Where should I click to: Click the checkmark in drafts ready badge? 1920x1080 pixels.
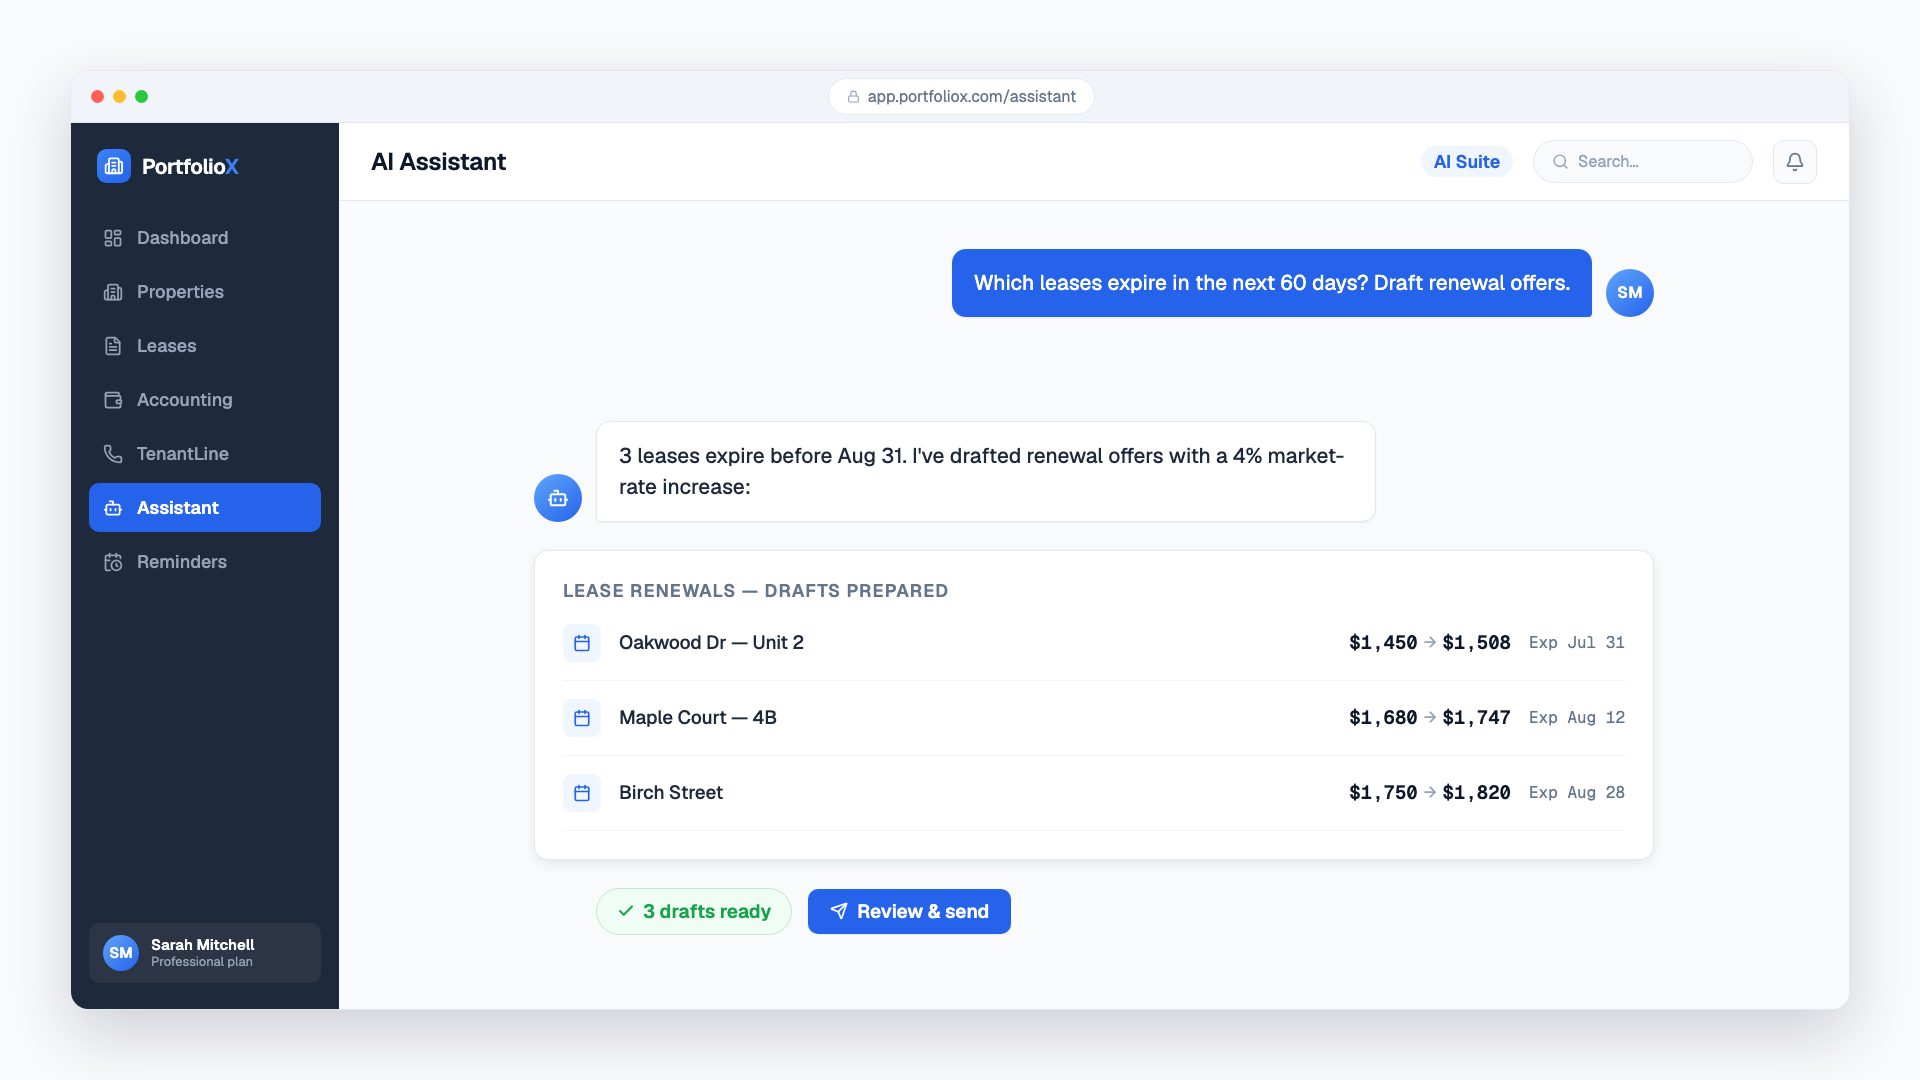click(626, 911)
